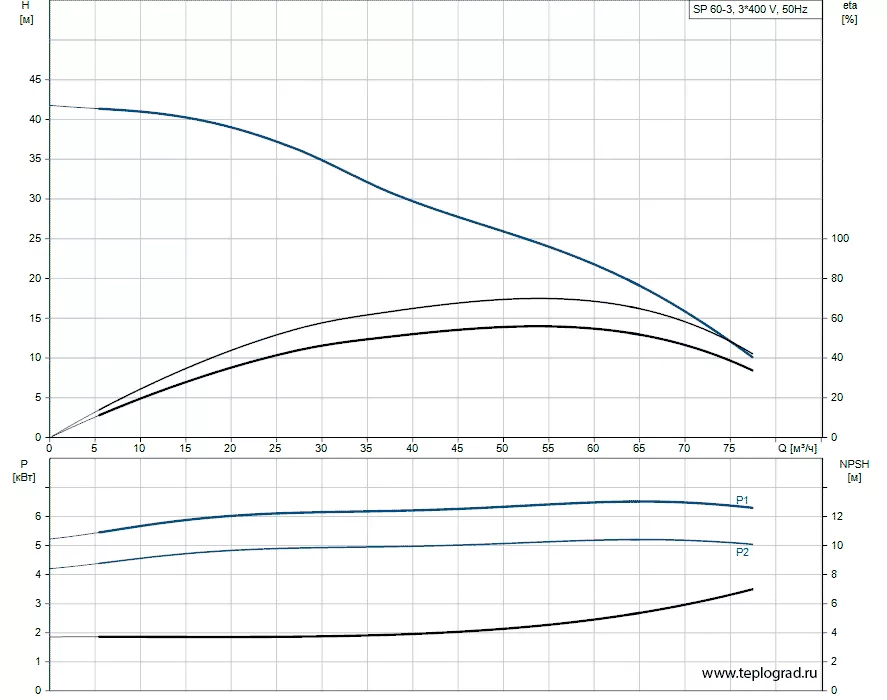The width and height of the screenshot is (887, 700).
Task: Click the Q flow axis unit label
Action: coord(797,448)
